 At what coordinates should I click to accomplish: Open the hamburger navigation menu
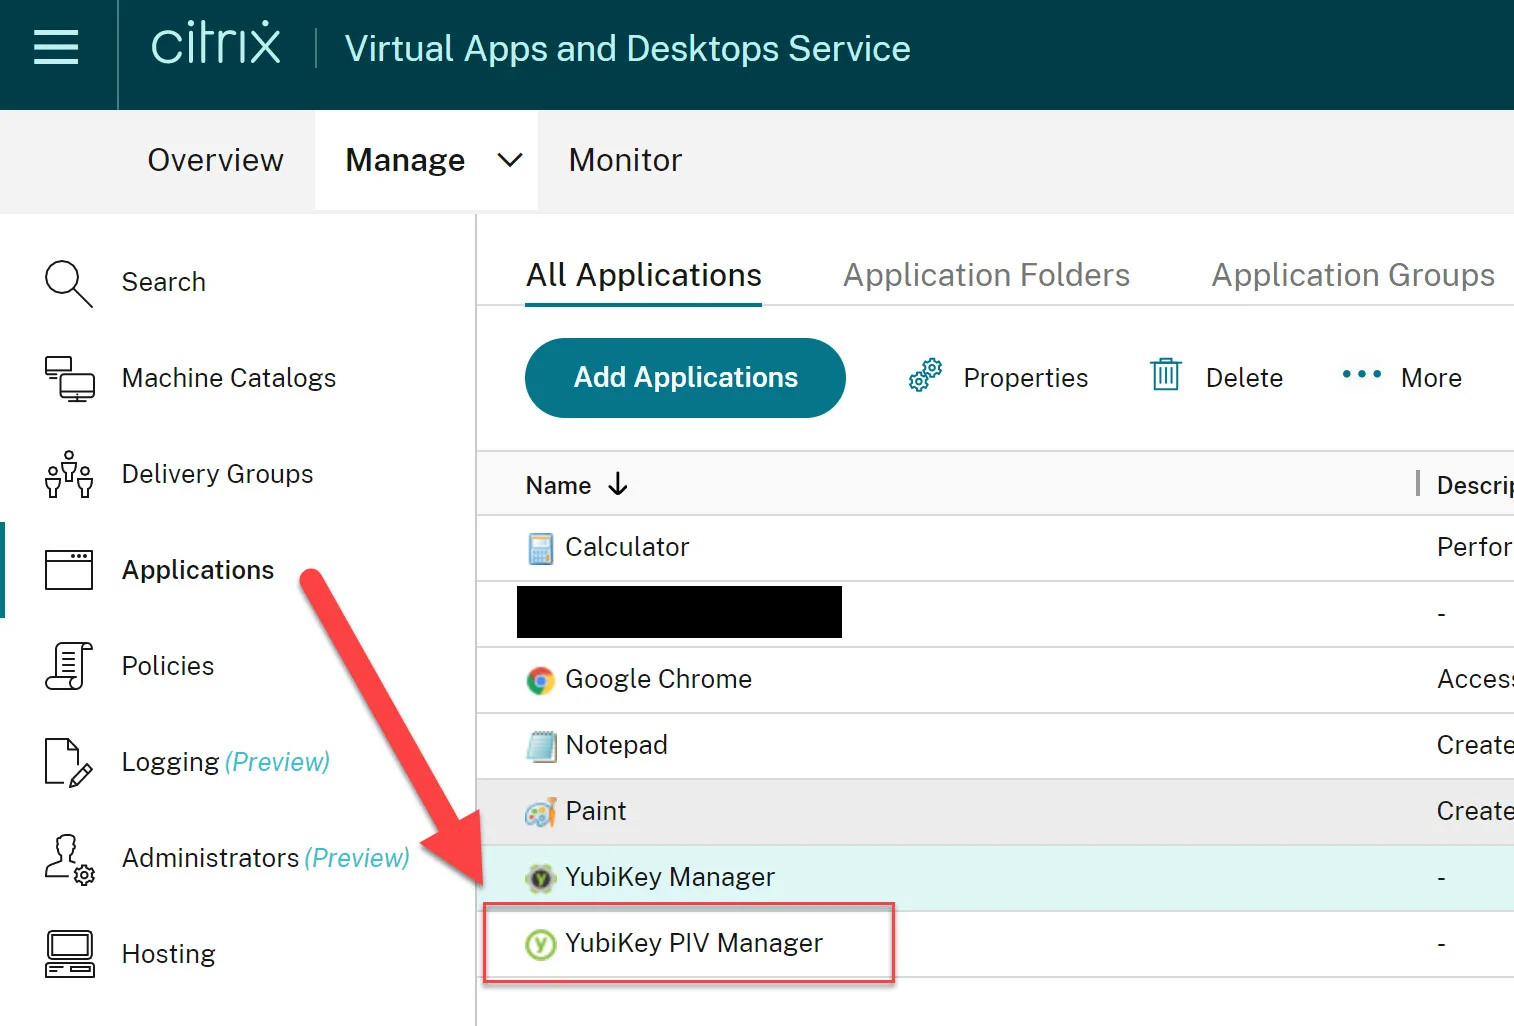coord(56,47)
